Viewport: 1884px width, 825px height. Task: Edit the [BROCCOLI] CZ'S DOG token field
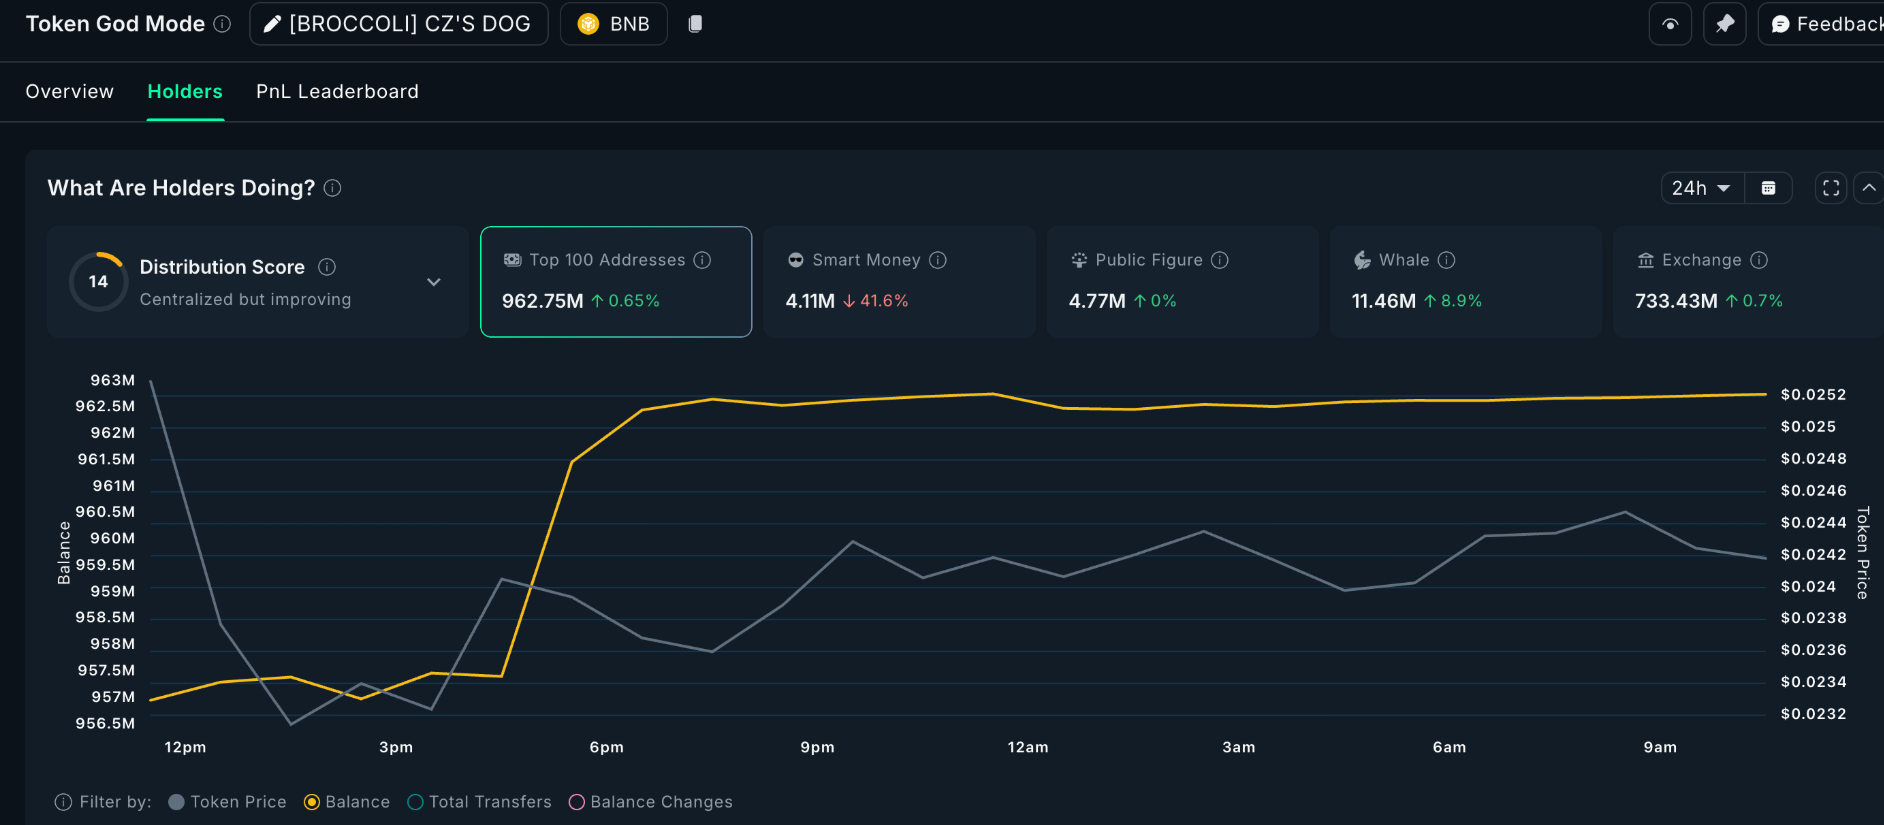(x=399, y=24)
